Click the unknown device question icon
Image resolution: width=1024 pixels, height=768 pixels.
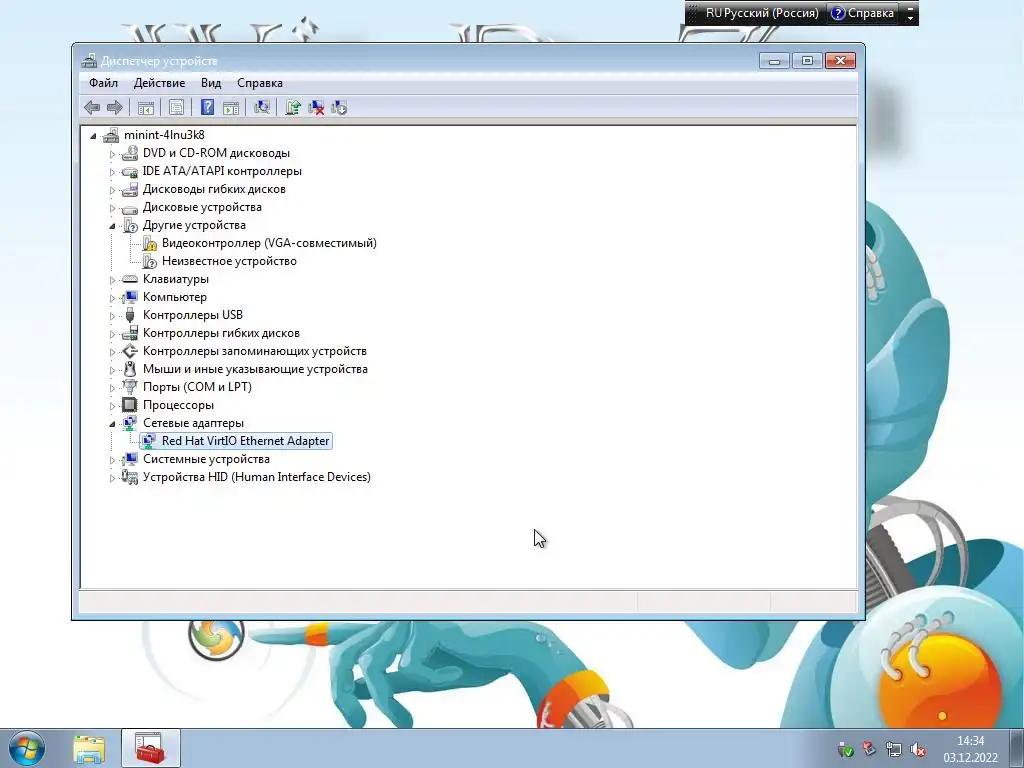click(150, 261)
